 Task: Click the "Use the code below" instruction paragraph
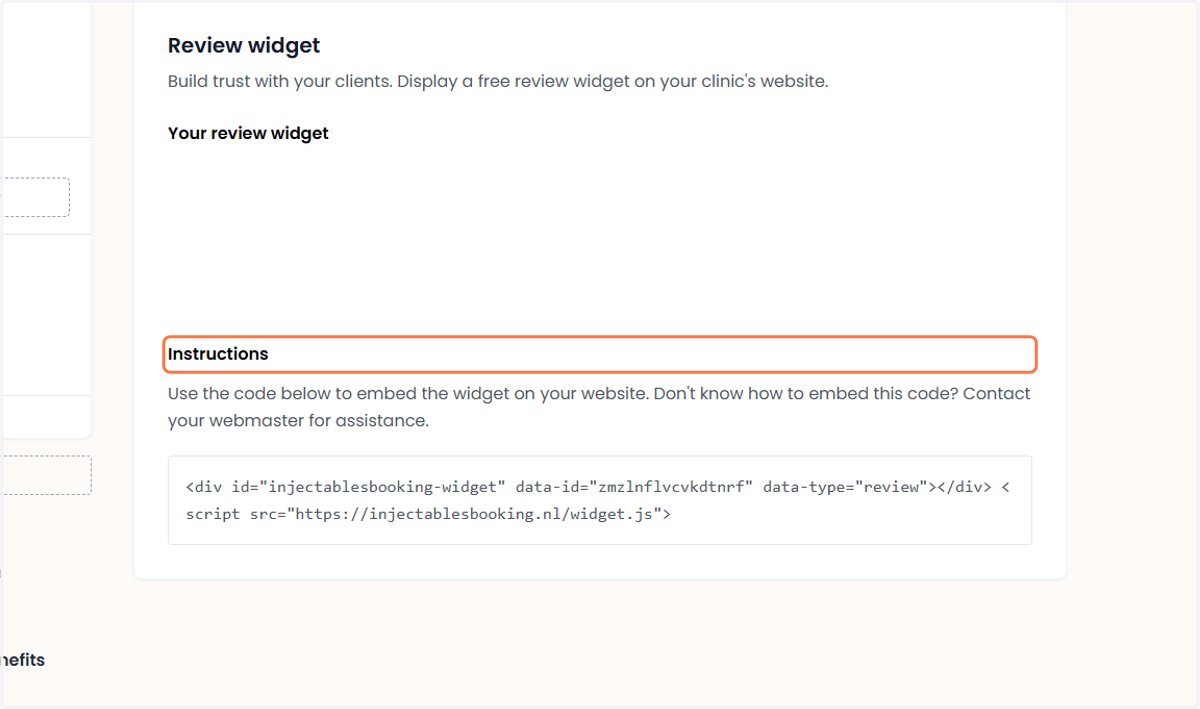[599, 407]
